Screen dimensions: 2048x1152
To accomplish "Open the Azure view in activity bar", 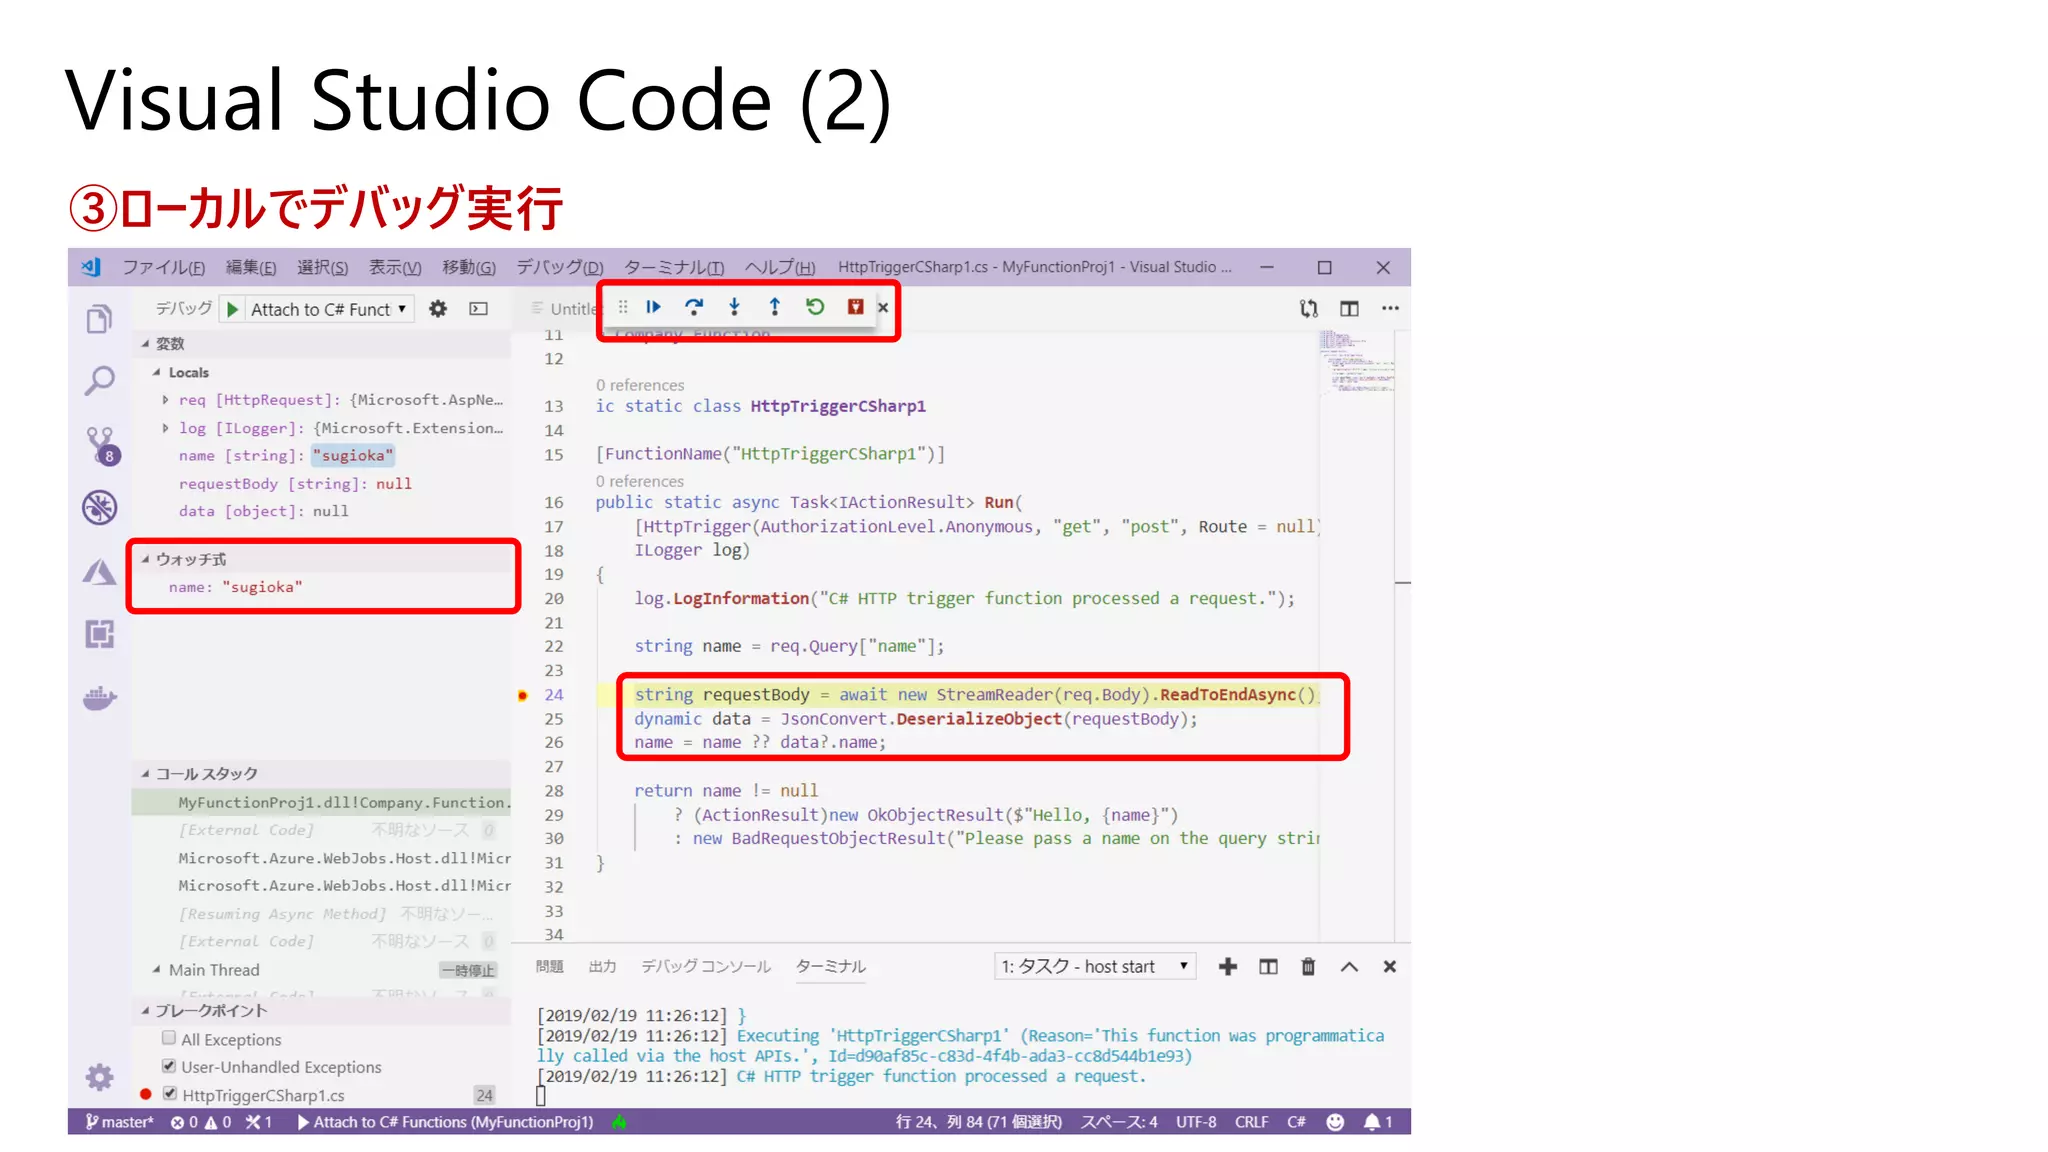I will click(99, 572).
